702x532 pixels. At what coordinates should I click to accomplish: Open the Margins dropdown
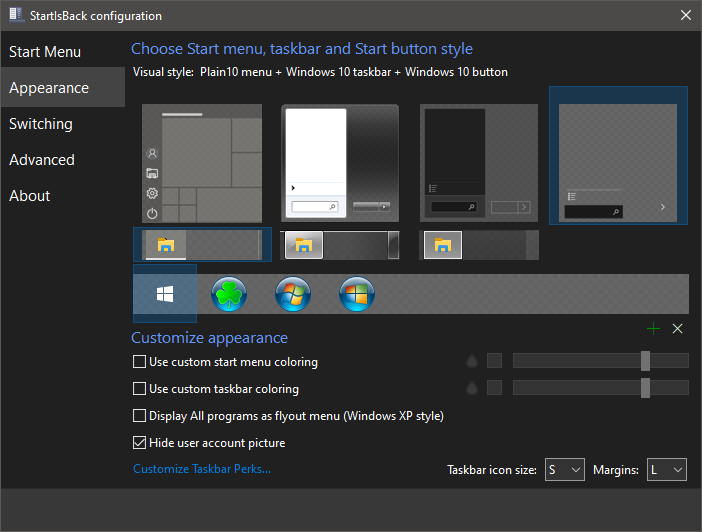click(x=667, y=469)
